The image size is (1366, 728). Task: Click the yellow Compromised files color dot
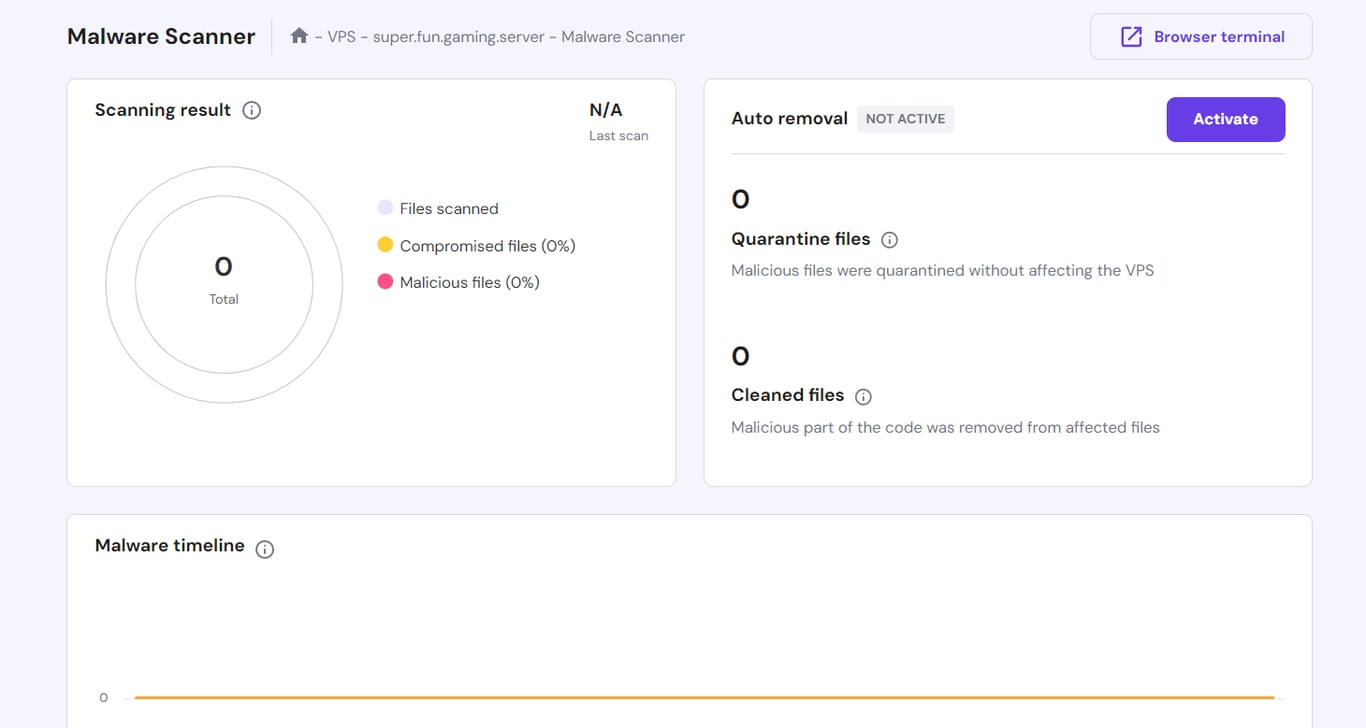point(385,245)
